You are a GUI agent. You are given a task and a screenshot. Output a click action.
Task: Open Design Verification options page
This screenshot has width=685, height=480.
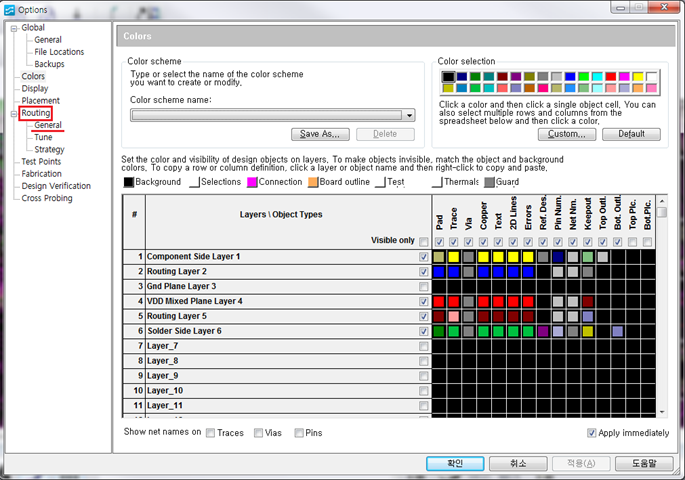point(56,186)
